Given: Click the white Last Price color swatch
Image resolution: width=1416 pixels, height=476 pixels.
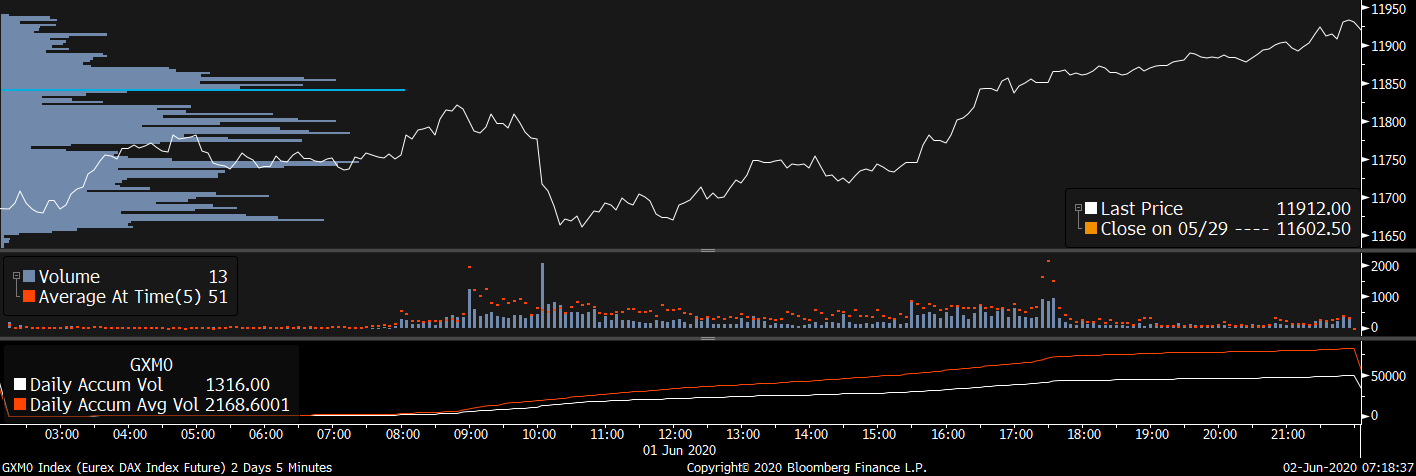Looking at the screenshot, I should tap(1091, 209).
